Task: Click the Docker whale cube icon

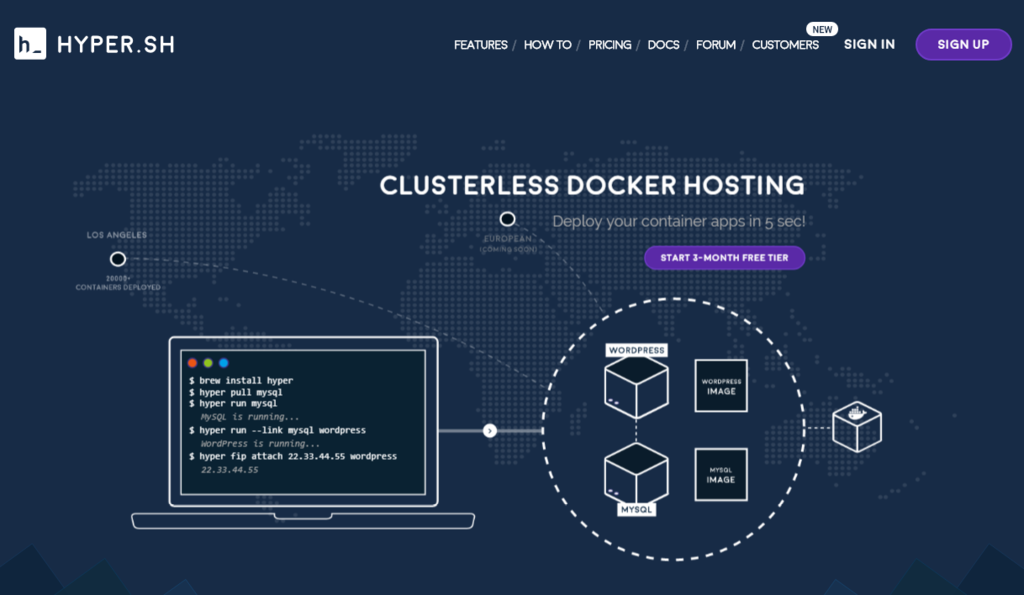Action: tap(857, 426)
